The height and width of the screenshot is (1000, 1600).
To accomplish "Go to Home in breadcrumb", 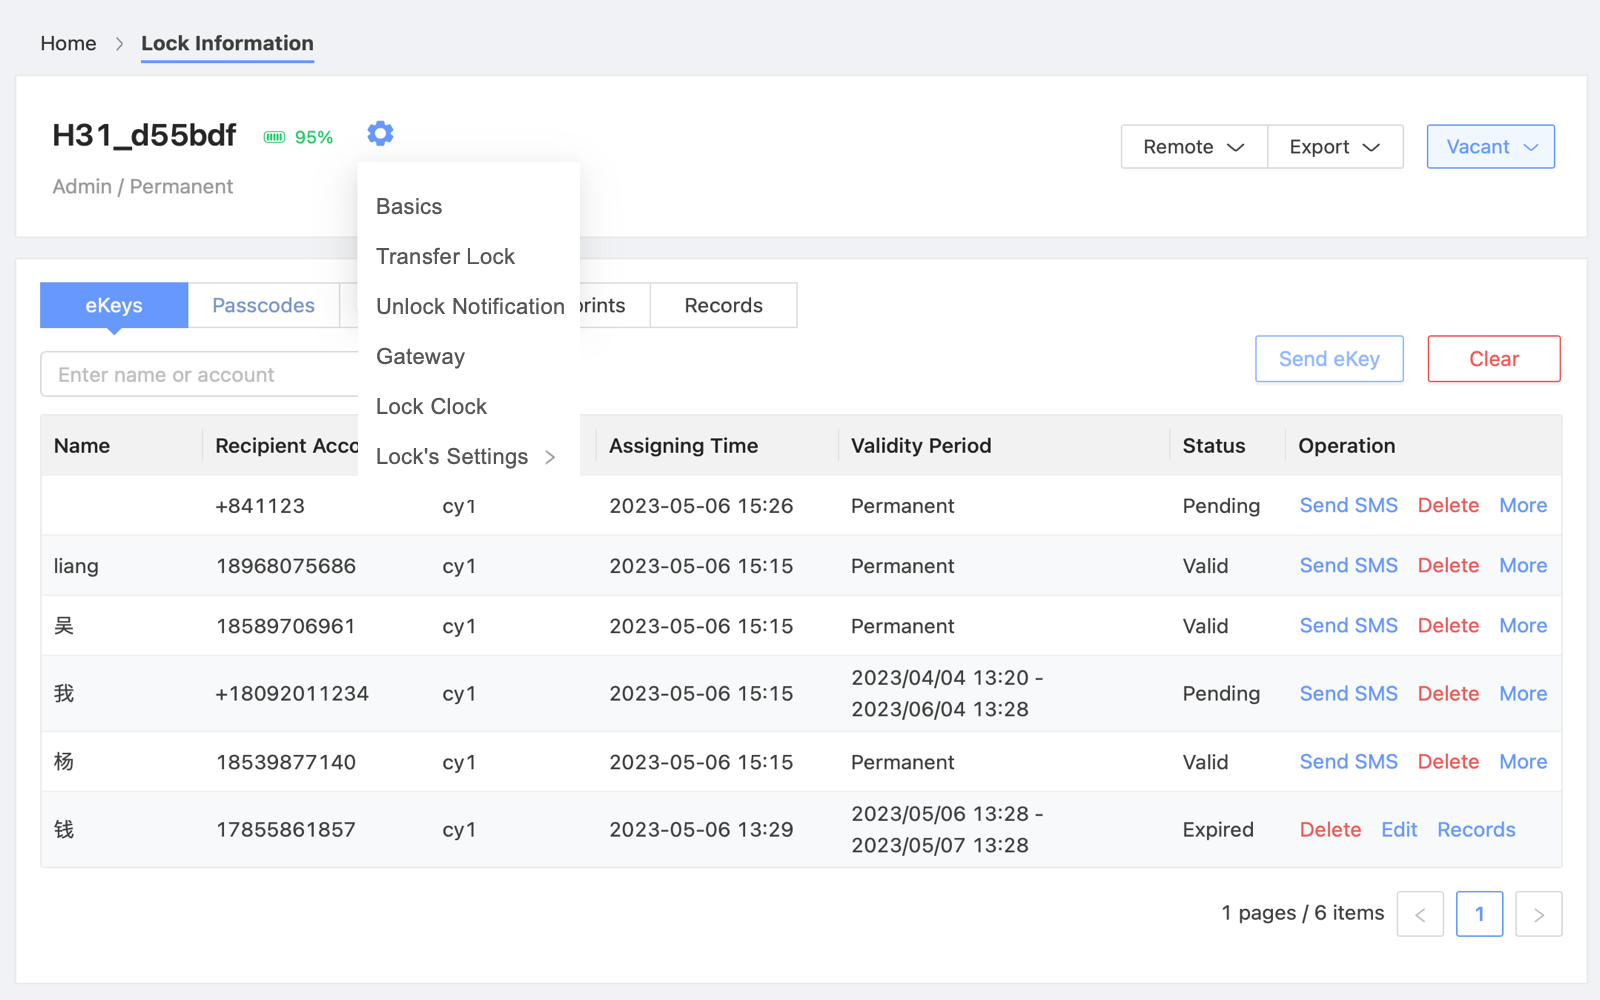I will click(68, 43).
